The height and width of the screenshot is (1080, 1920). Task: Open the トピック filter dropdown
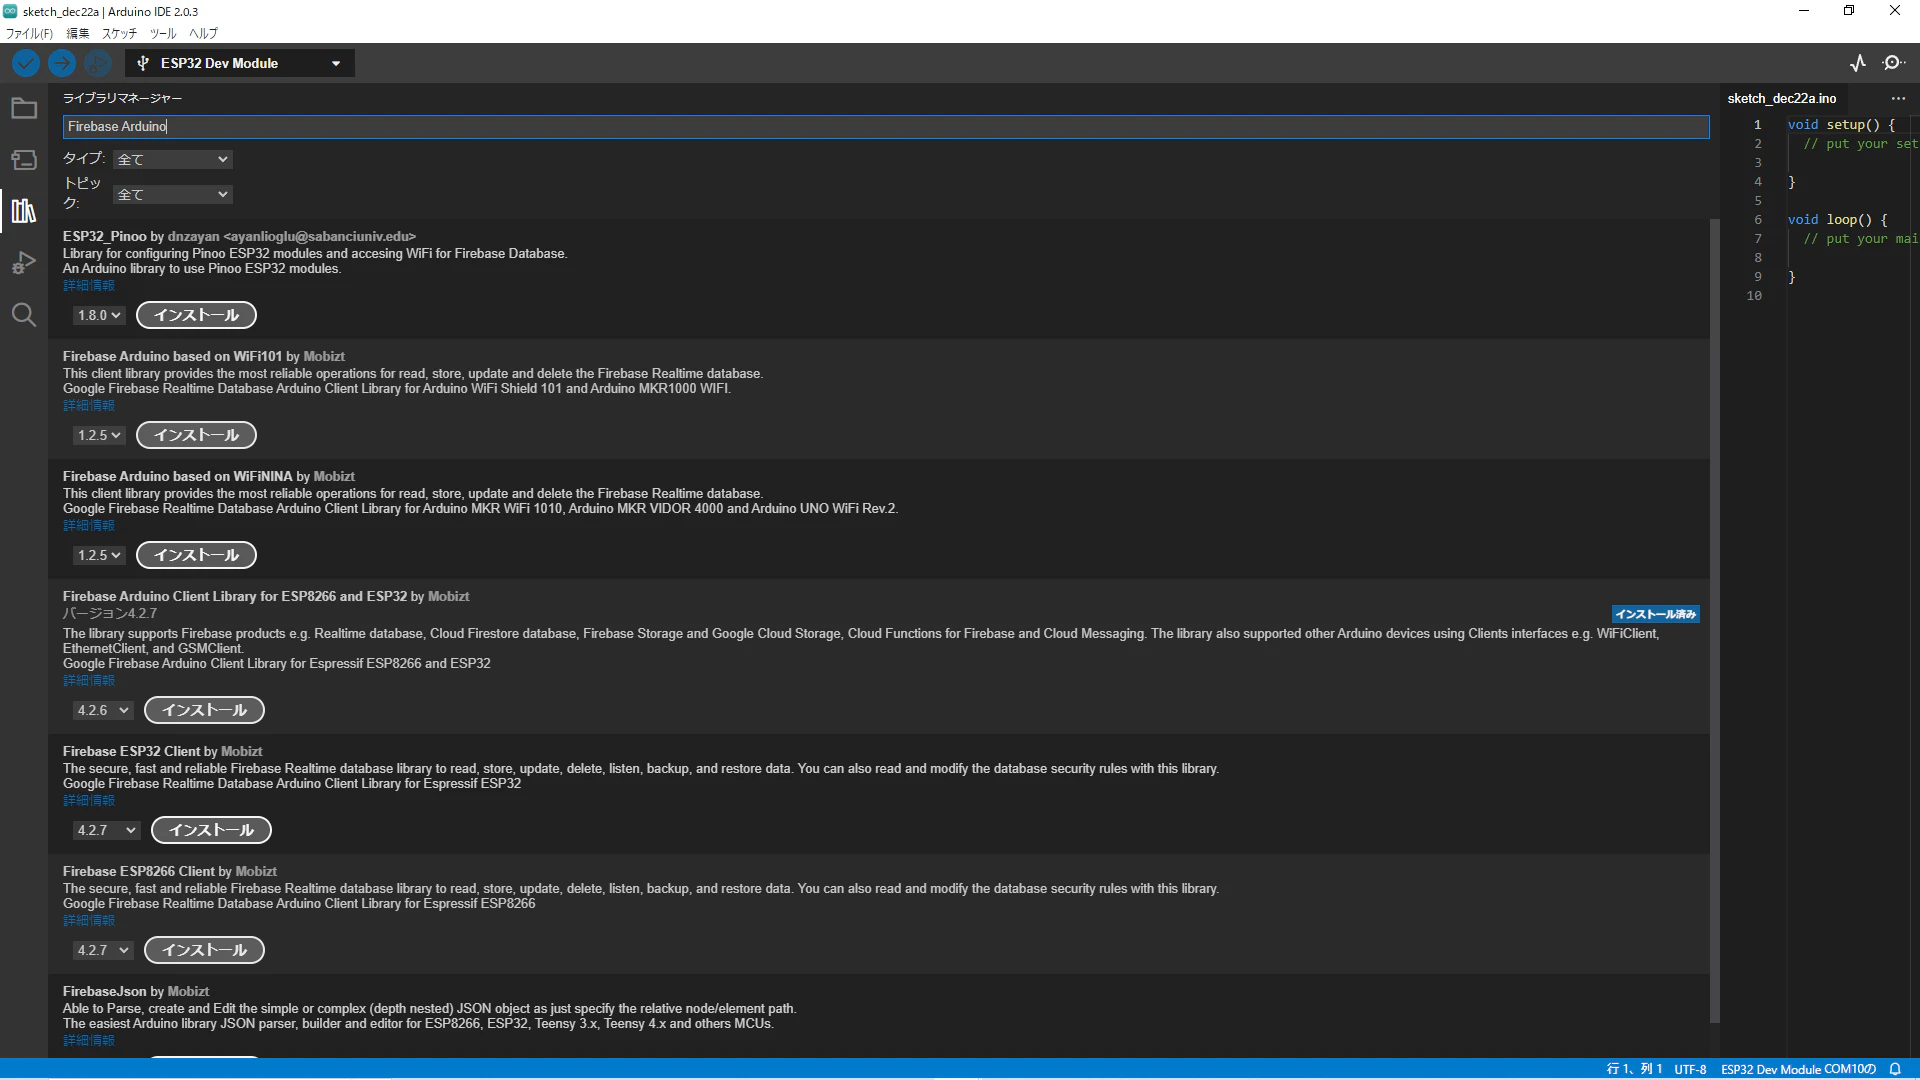coord(173,194)
